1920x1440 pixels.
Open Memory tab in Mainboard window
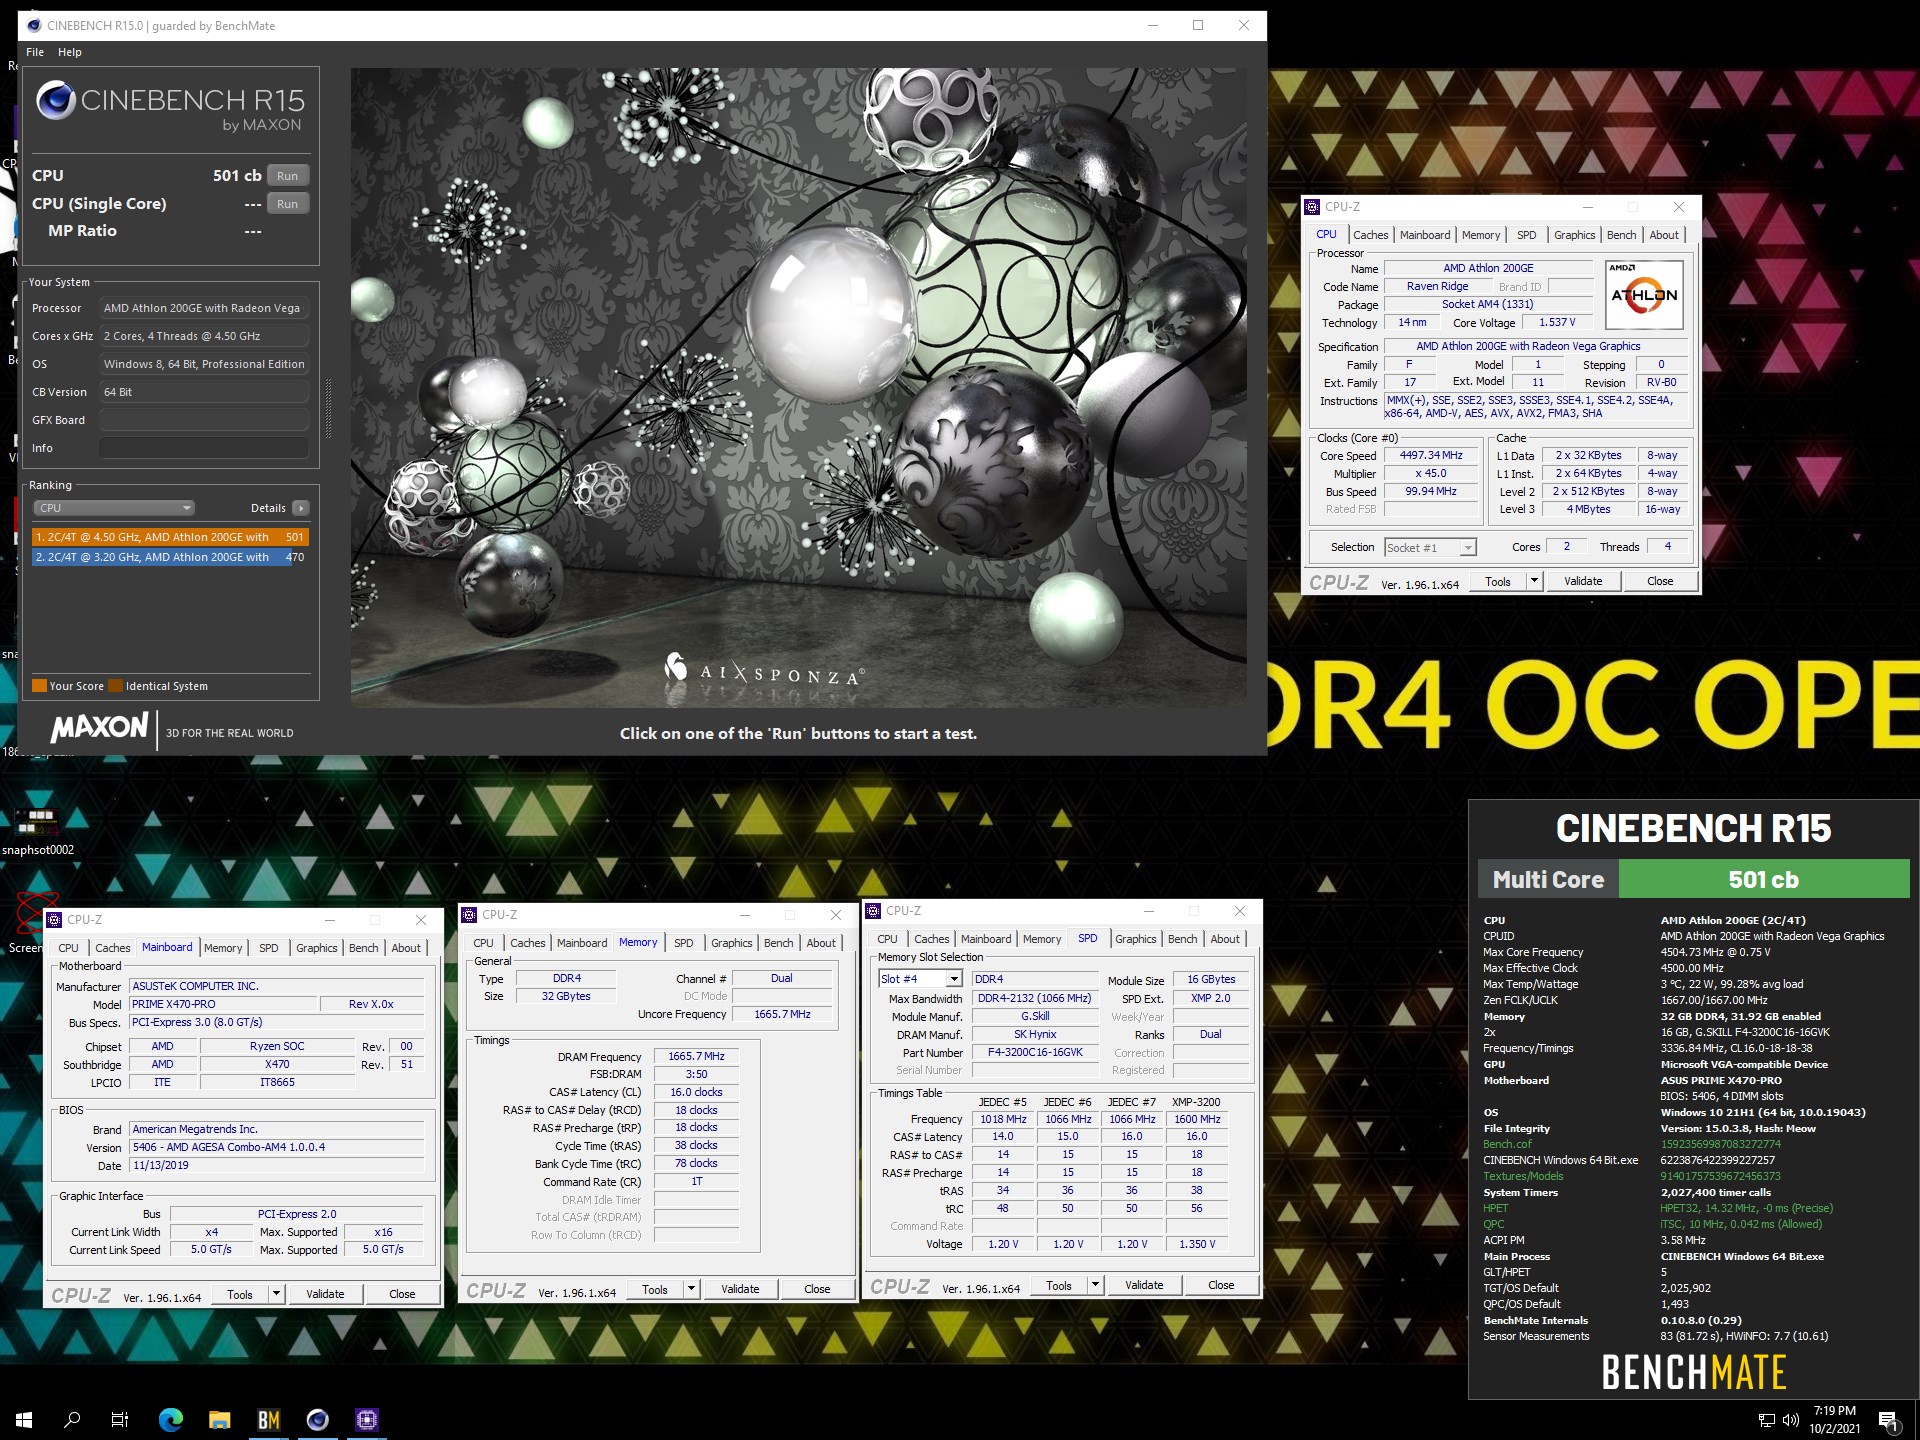pos(223,948)
